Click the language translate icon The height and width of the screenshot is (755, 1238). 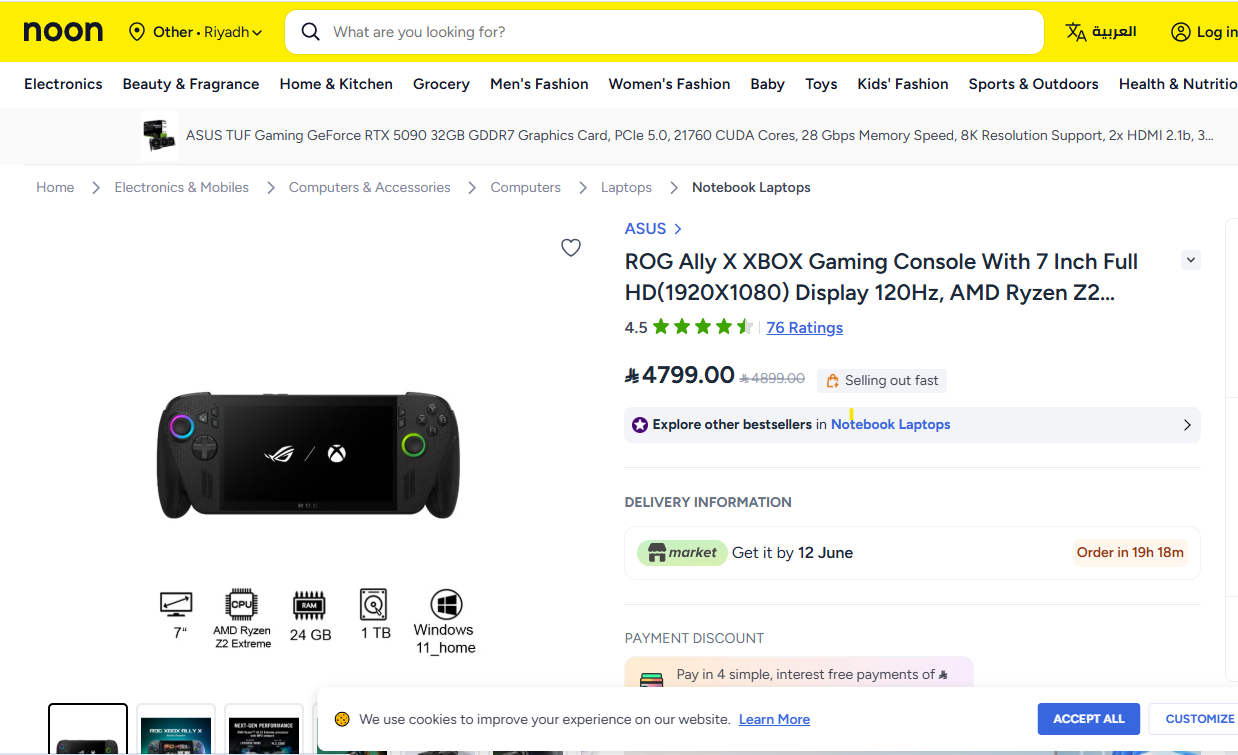tap(1076, 32)
